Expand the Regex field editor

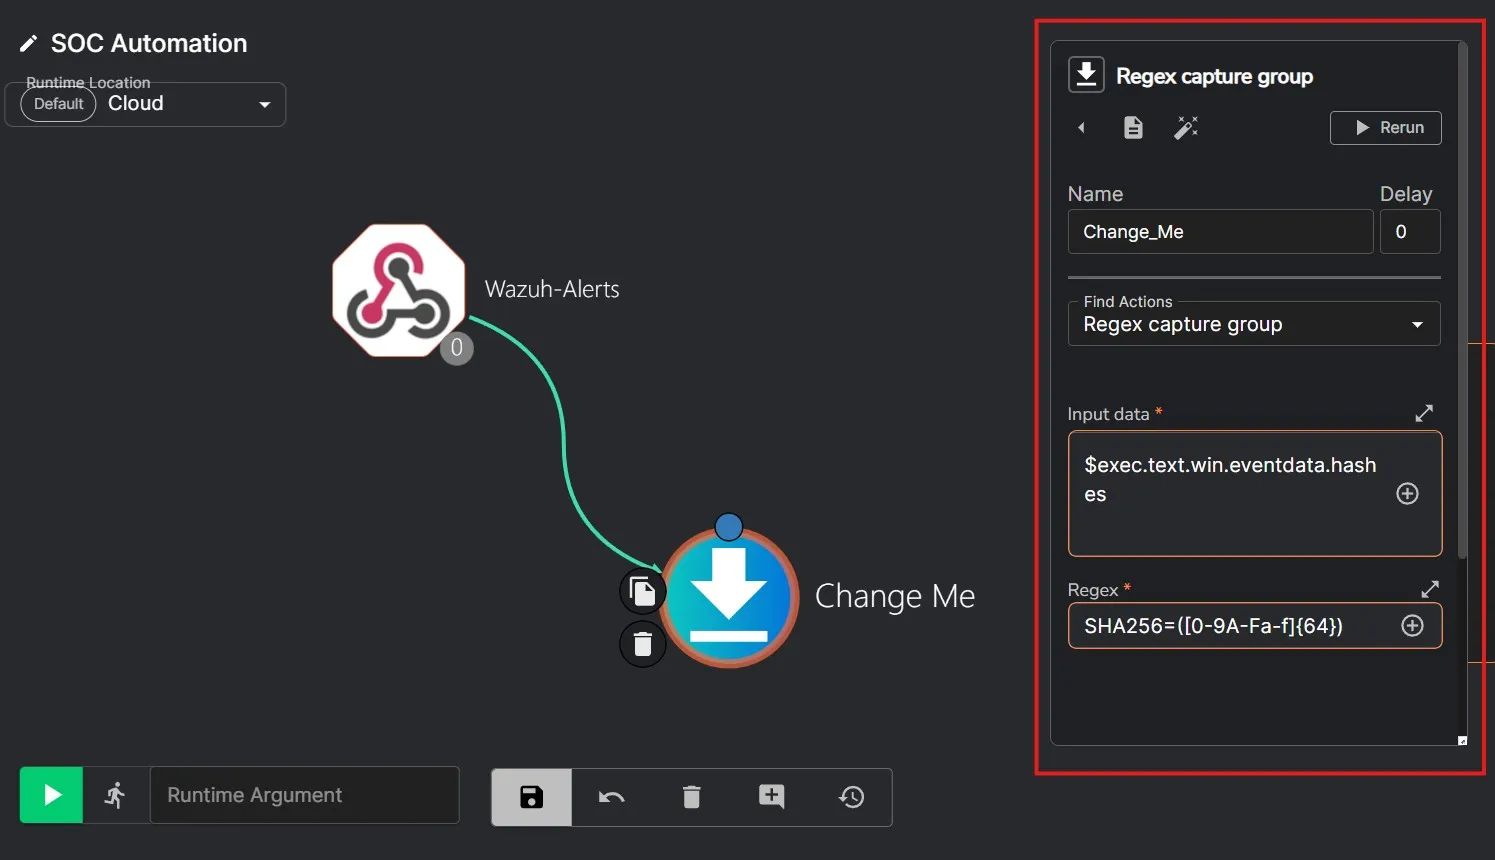(1429, 589)
